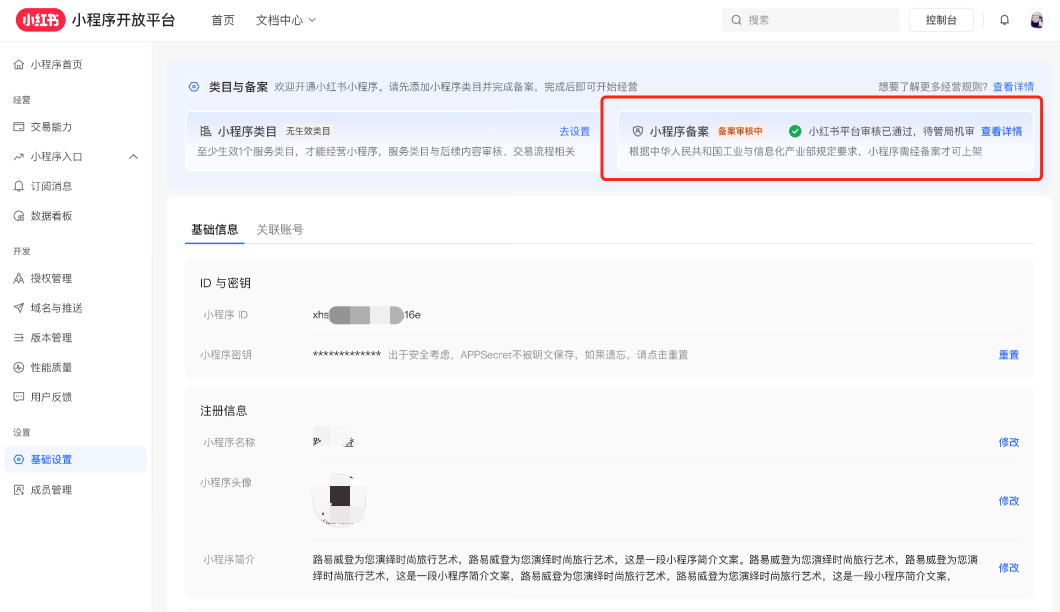The width and height of the screenshot is (1060, 612).
Task: Click 去设置 link for 小程序类目
Action: 574,131
